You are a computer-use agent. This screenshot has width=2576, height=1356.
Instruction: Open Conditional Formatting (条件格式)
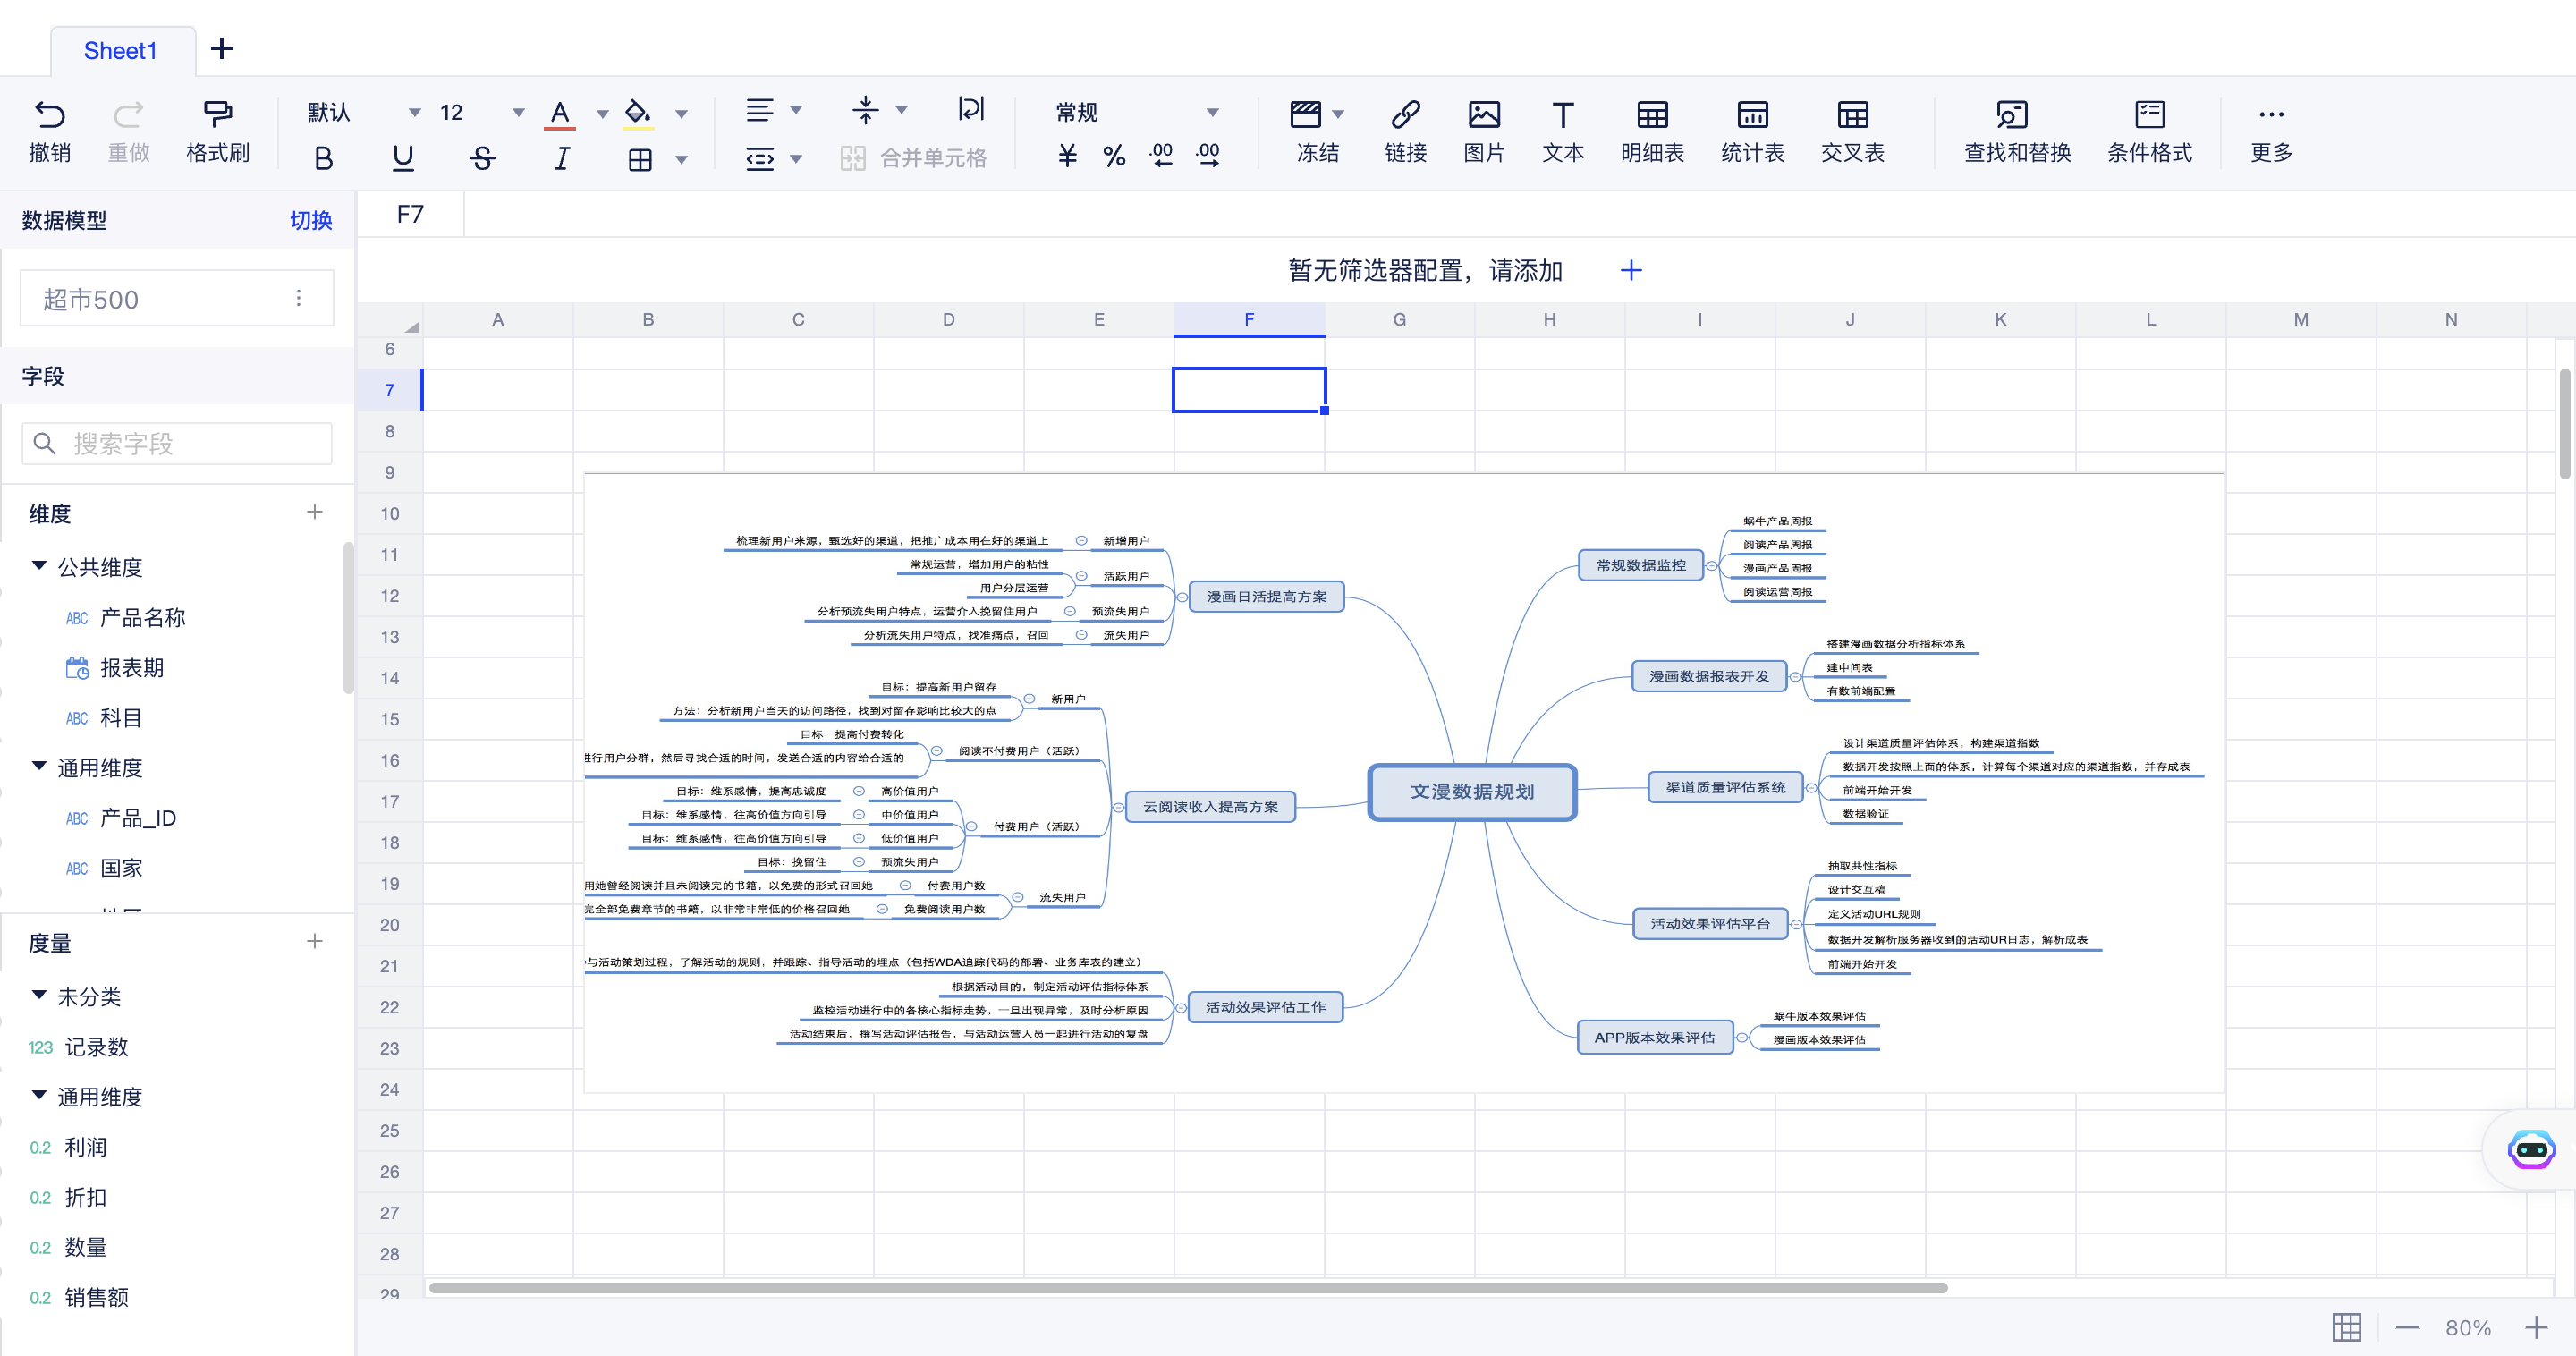tap(2149, 115)
